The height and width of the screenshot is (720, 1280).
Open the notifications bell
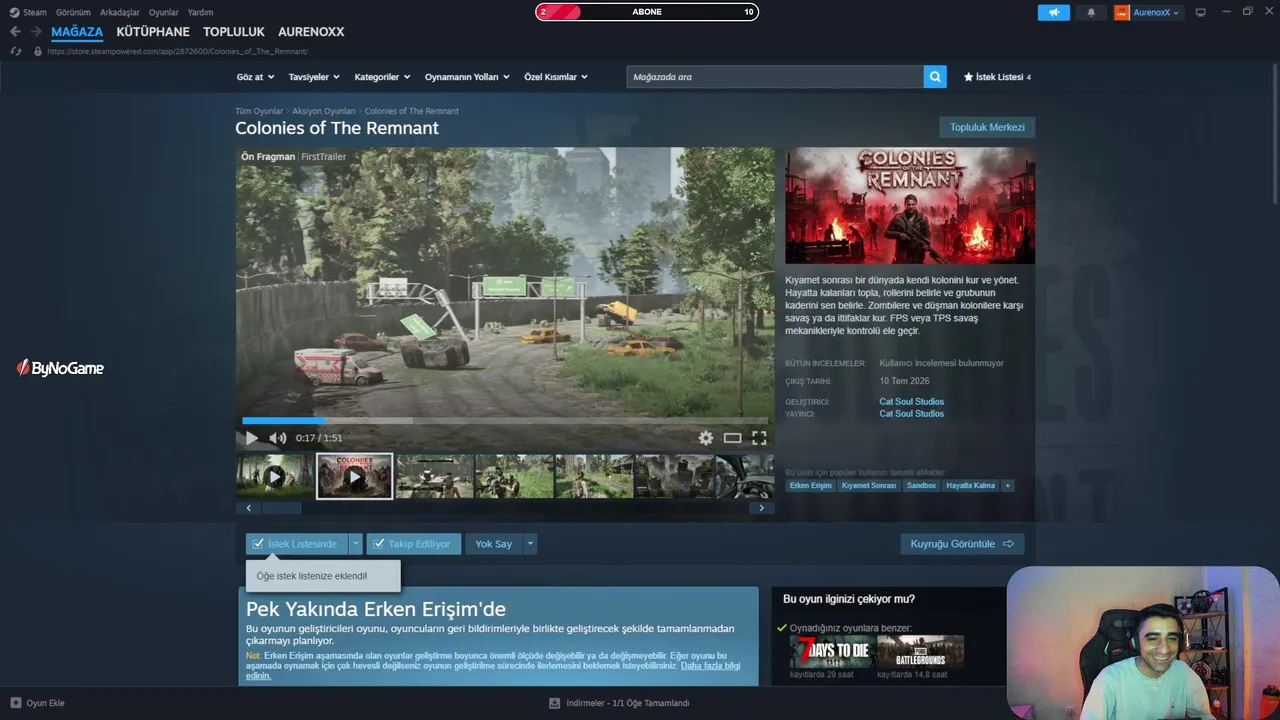[x=1091, y=12]
